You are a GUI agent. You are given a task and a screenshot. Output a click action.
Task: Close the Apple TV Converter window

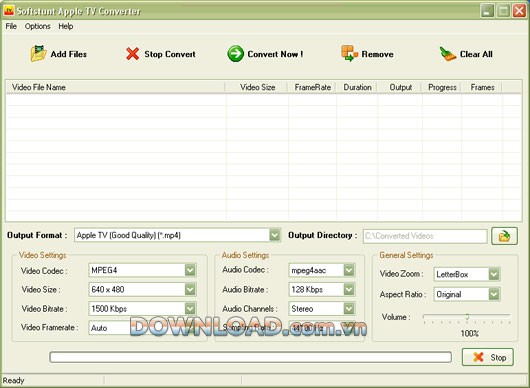[x=519, y=11]
